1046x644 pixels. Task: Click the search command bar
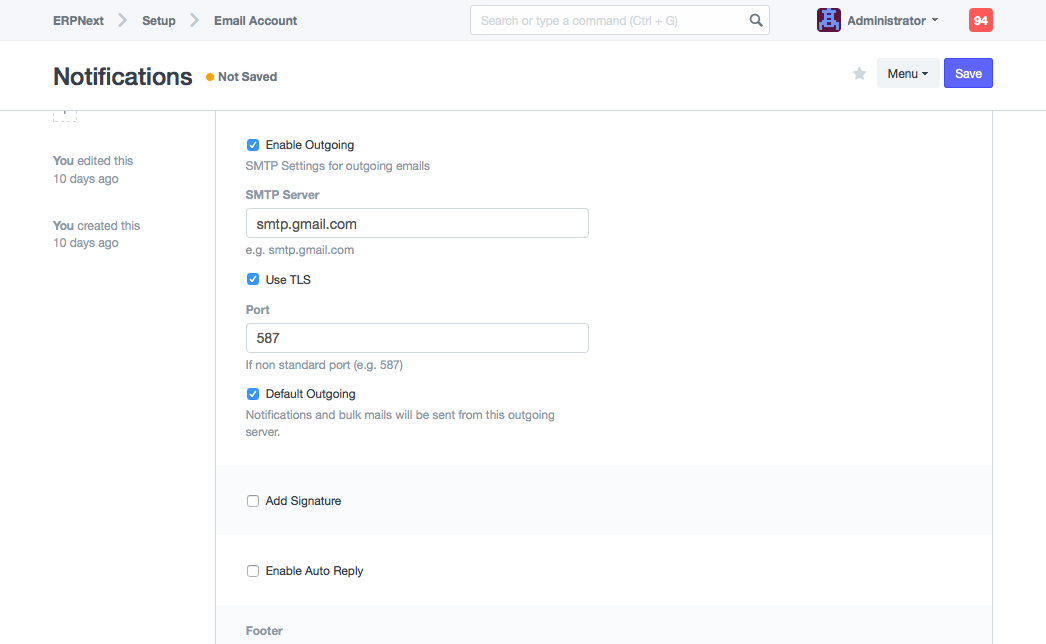click(x=610, y=20)
